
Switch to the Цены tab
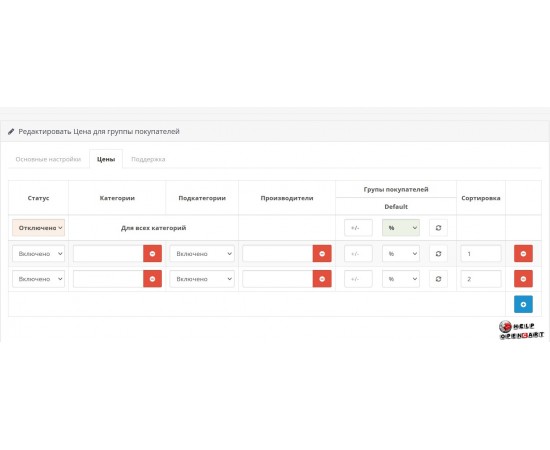106,159
